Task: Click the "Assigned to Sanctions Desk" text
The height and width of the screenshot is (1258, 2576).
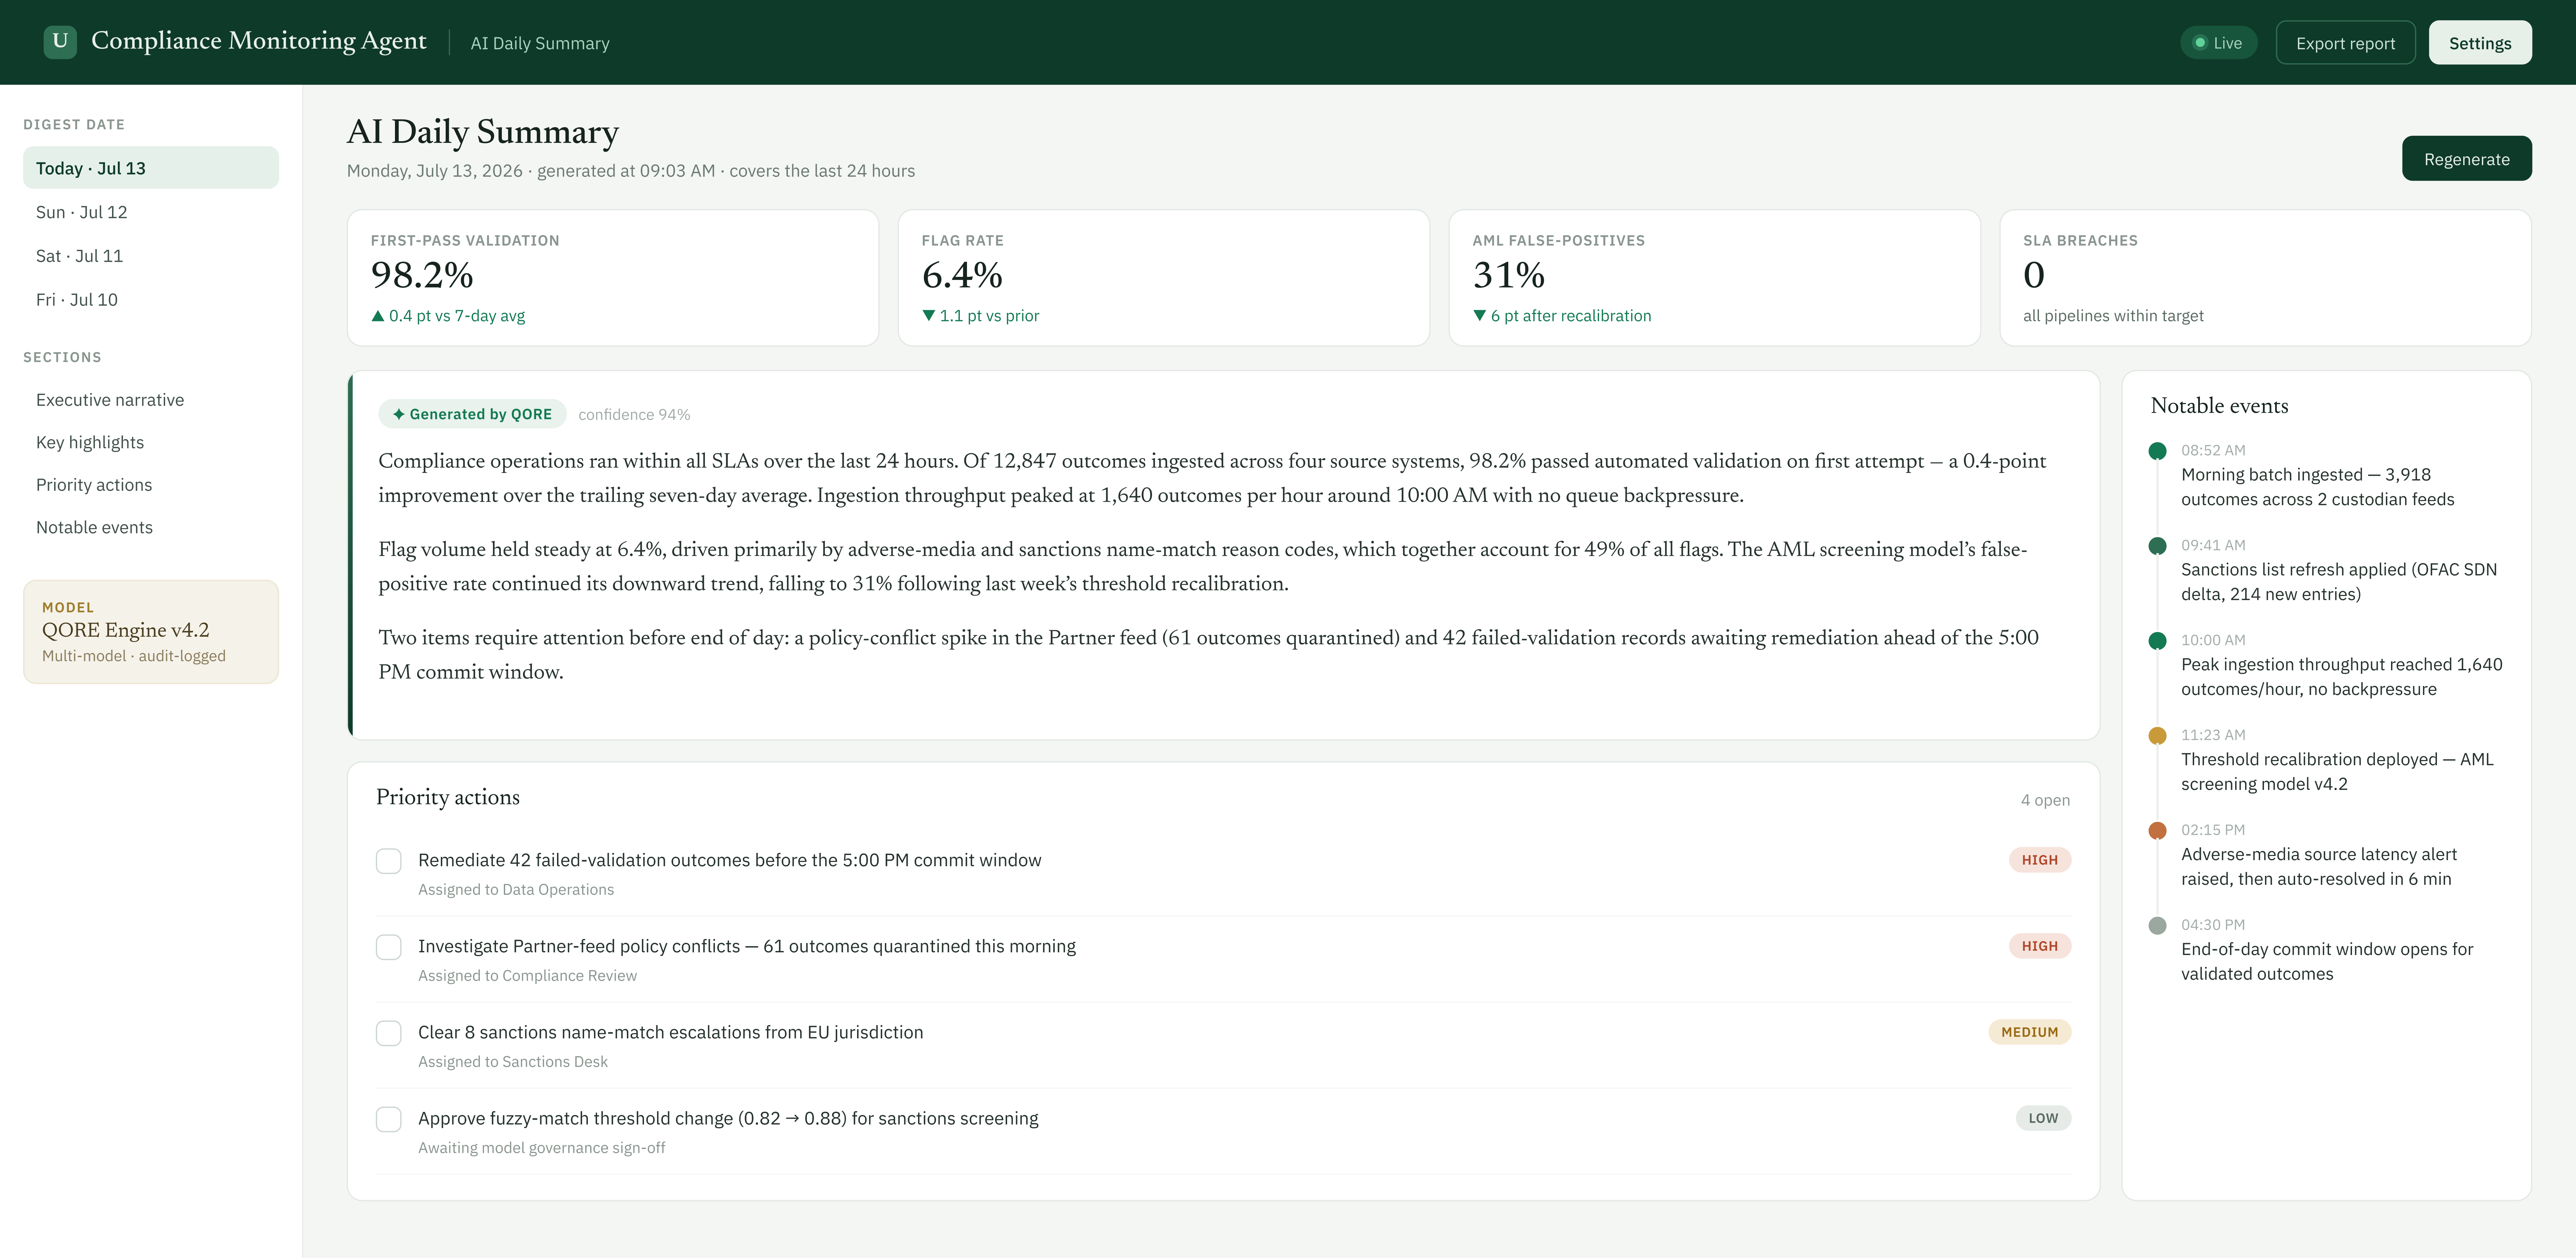Action: 513,1062
